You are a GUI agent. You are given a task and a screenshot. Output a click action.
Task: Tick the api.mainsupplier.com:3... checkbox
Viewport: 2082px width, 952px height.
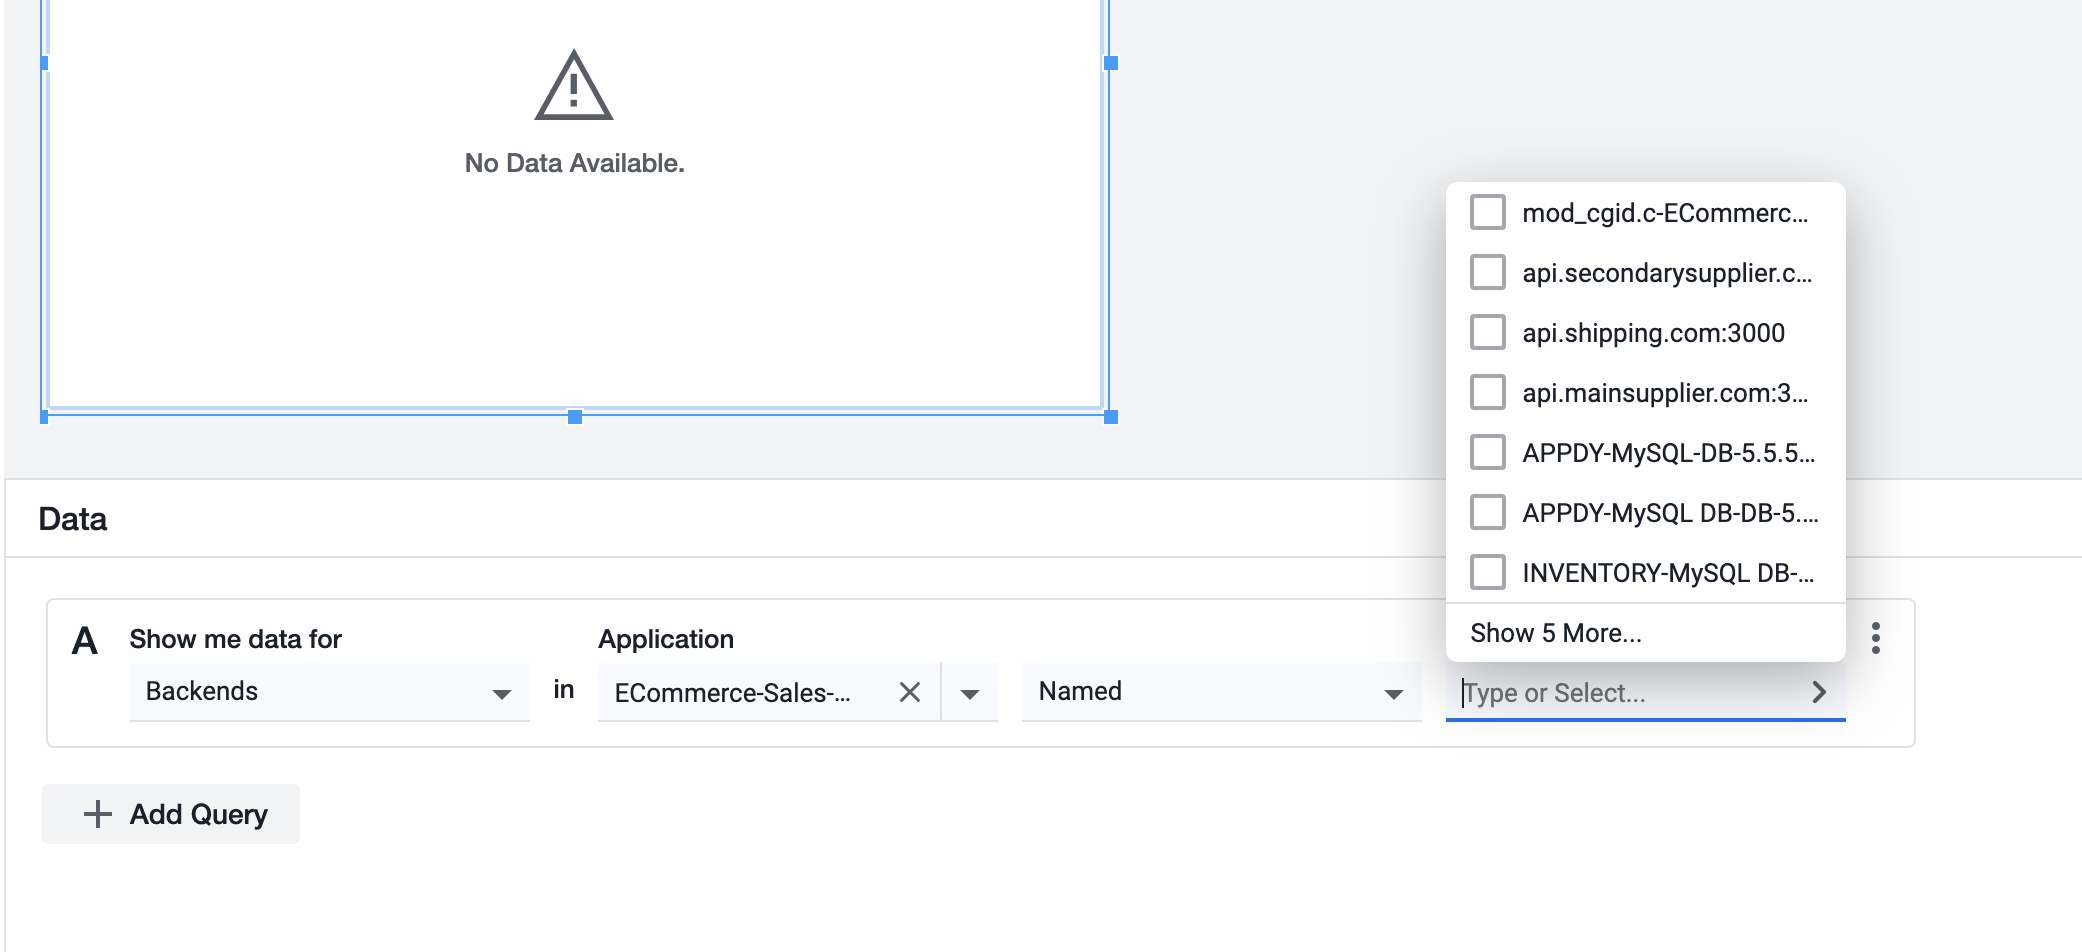tap(1487, 393)
